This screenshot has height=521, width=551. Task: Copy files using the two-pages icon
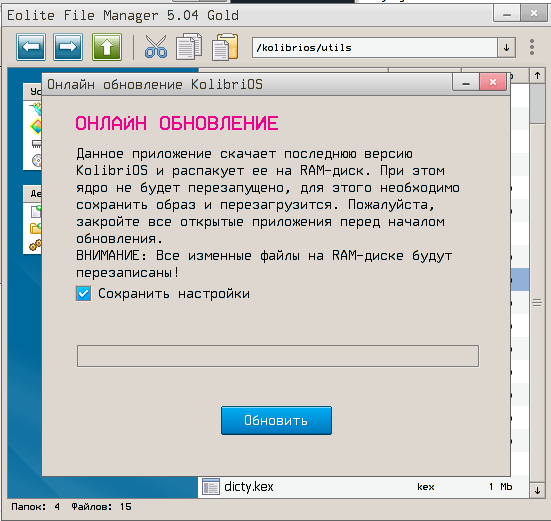tap(189, 46)
